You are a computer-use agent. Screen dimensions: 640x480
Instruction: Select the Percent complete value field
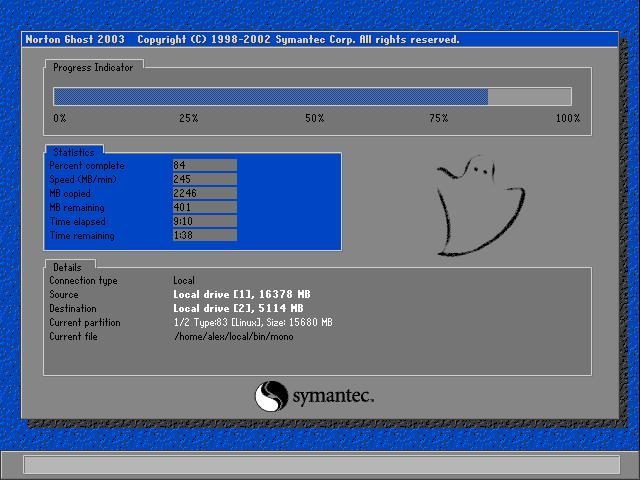tap(204, 165)
